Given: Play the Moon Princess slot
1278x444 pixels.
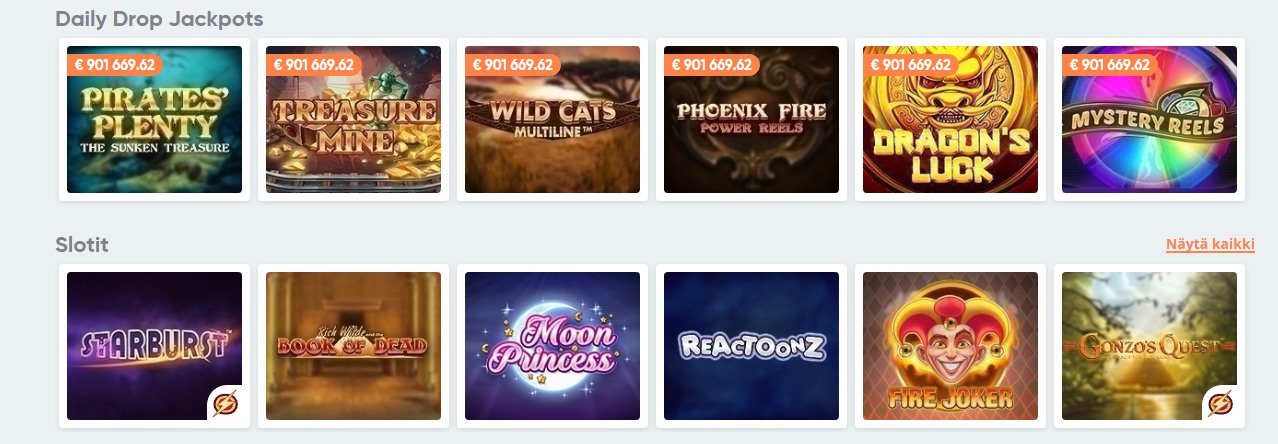Looking at the screenshot, I should (x=552, y=346).
